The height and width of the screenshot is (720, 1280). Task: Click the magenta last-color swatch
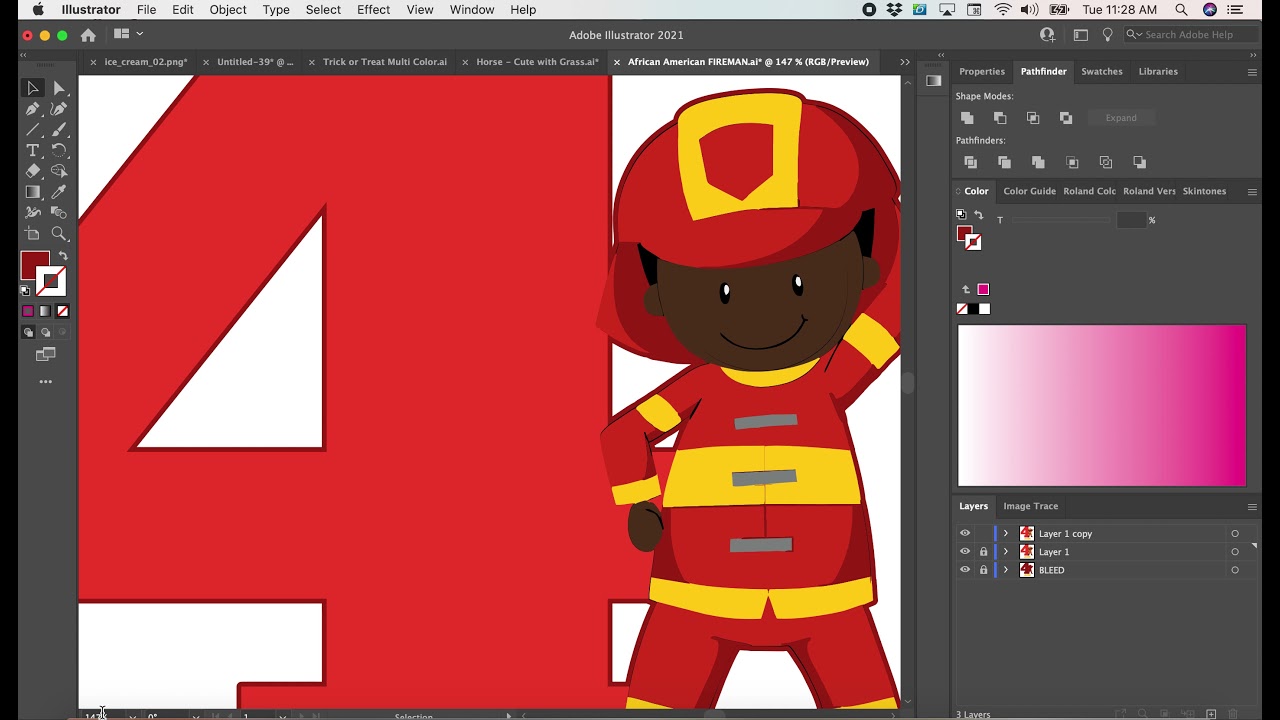pos(983,289)
